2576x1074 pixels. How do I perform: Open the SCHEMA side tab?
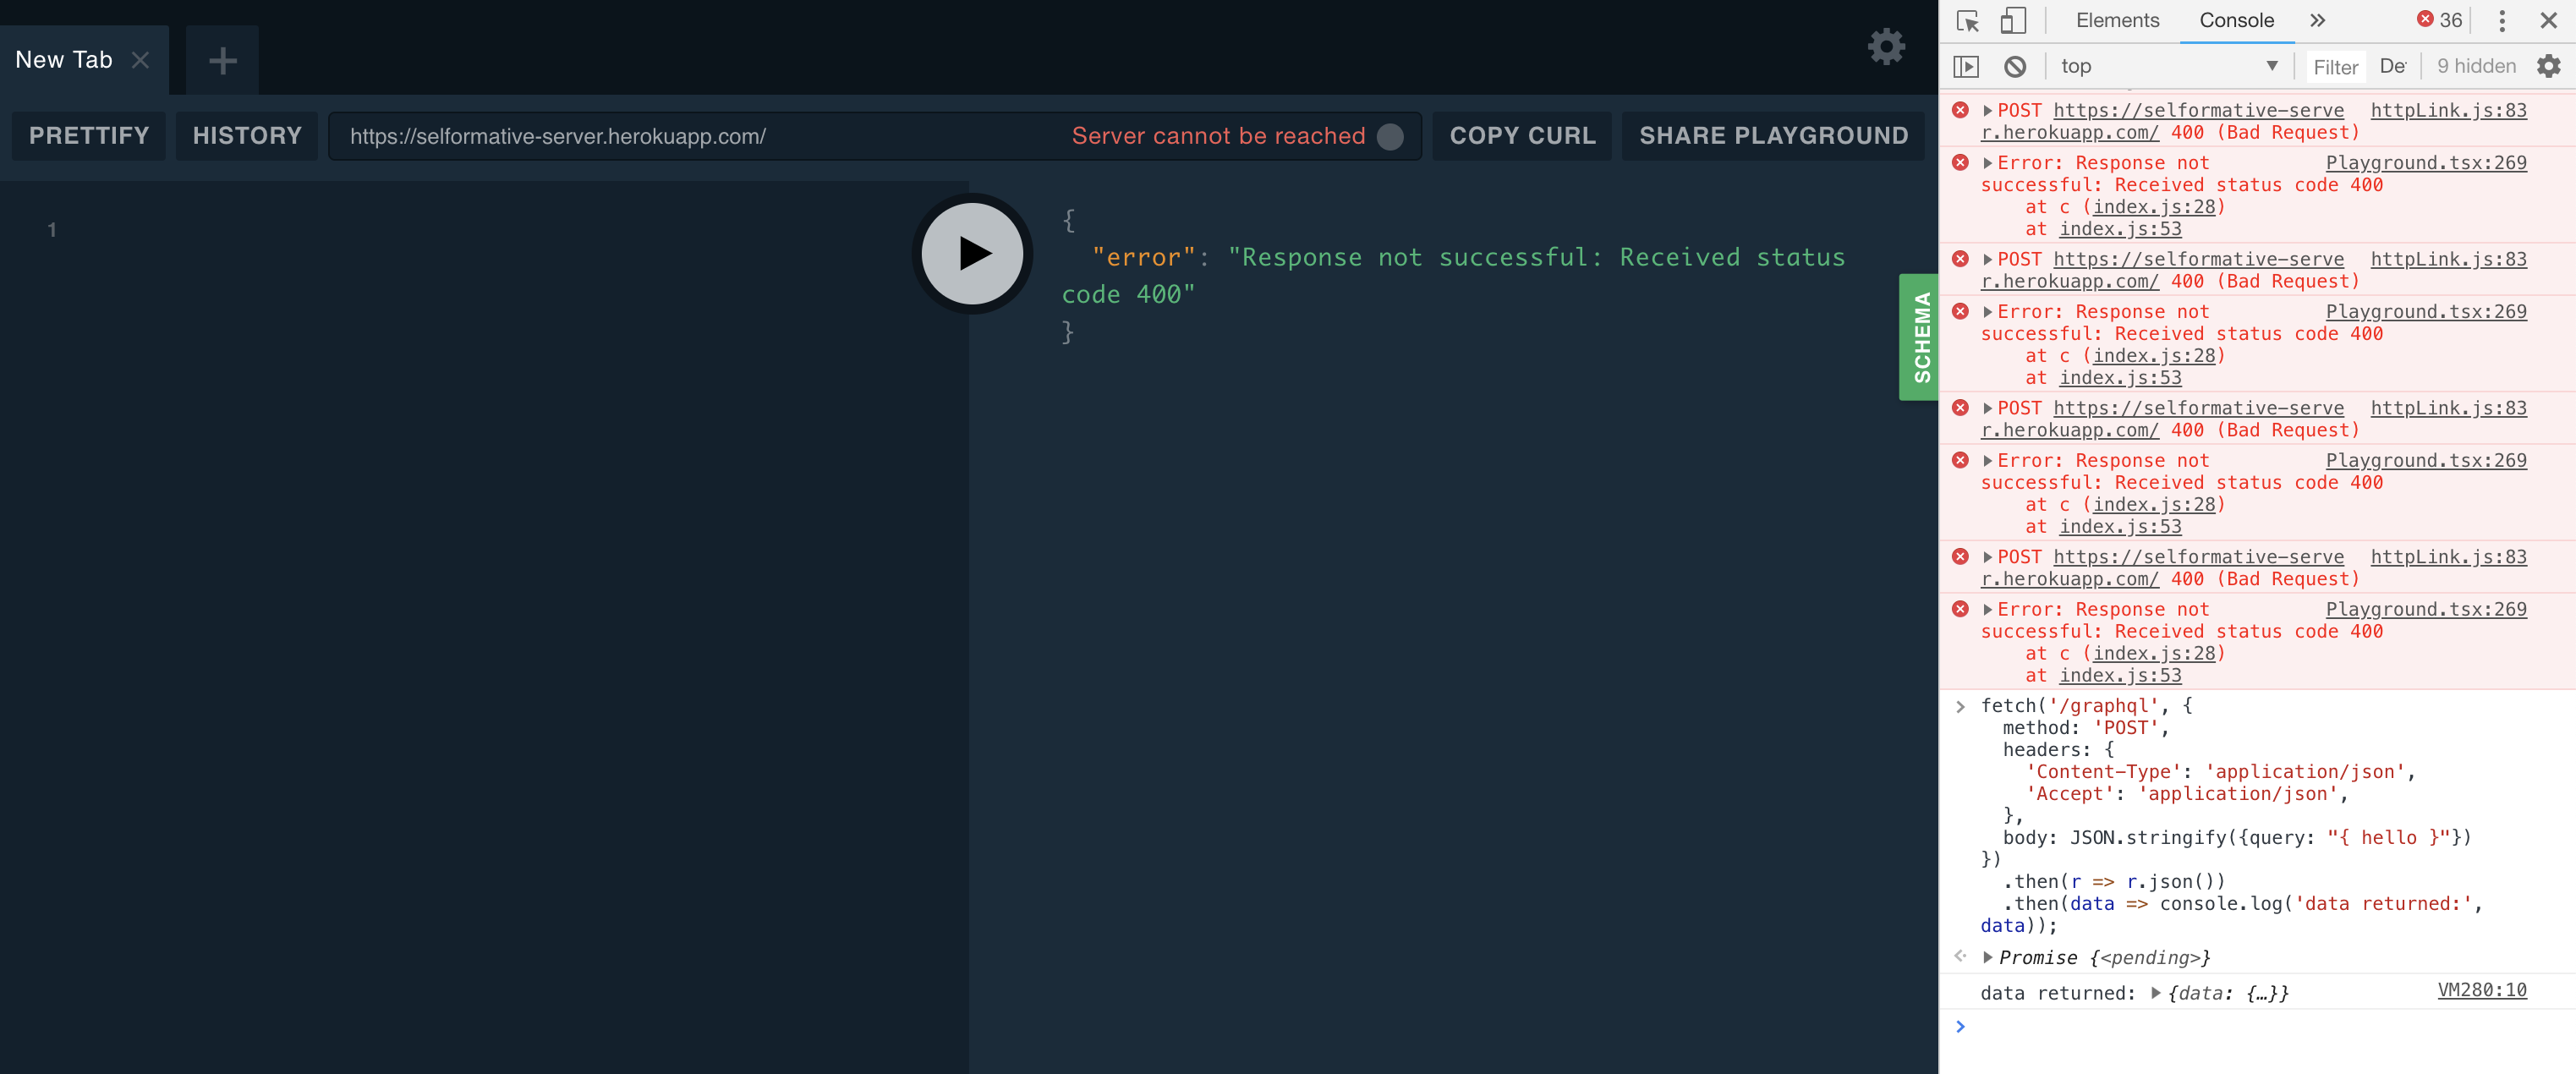[1920, 337]
